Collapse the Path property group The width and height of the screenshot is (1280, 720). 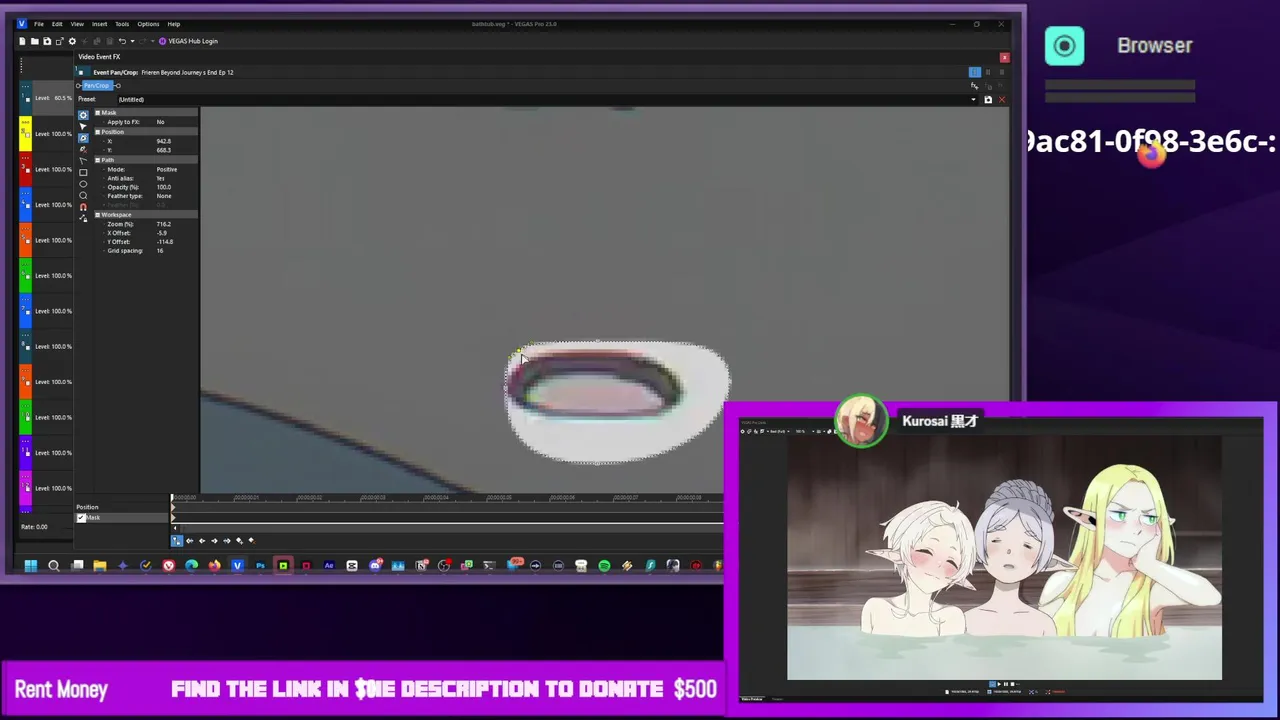click(x=98, y=160)
